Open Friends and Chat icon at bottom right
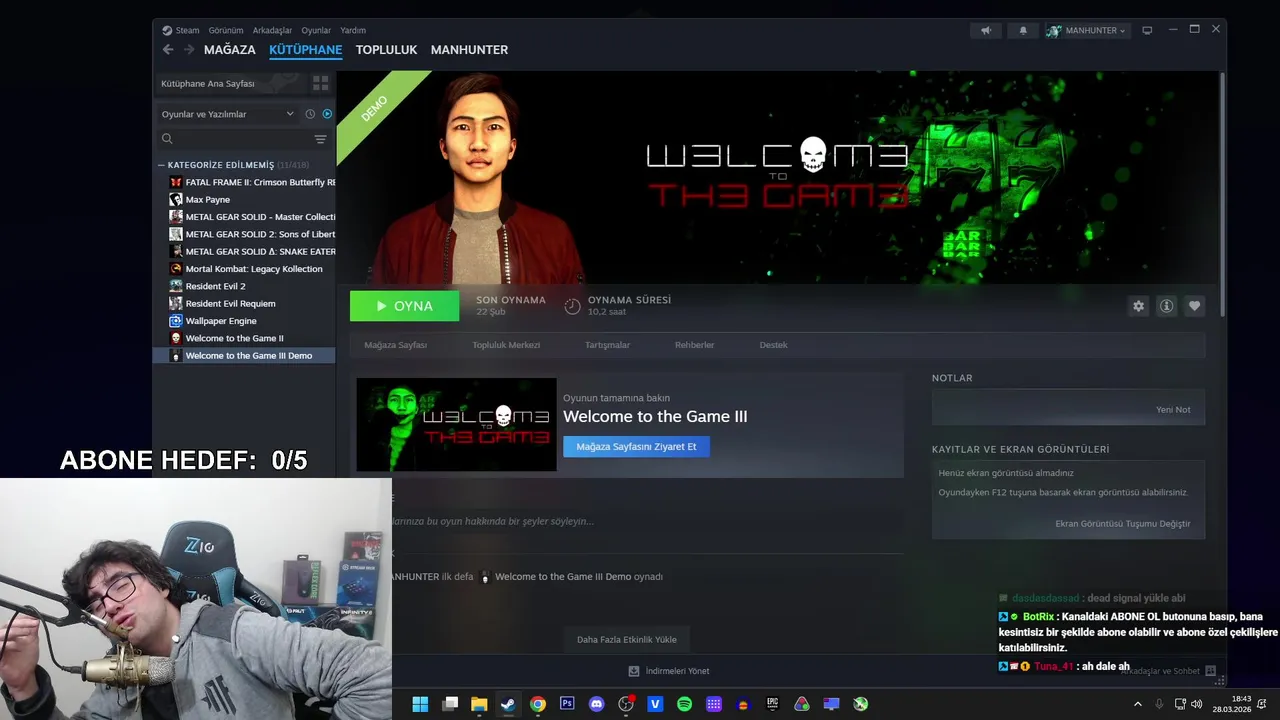1280x720 pixels. click(x=1210, y=671)
